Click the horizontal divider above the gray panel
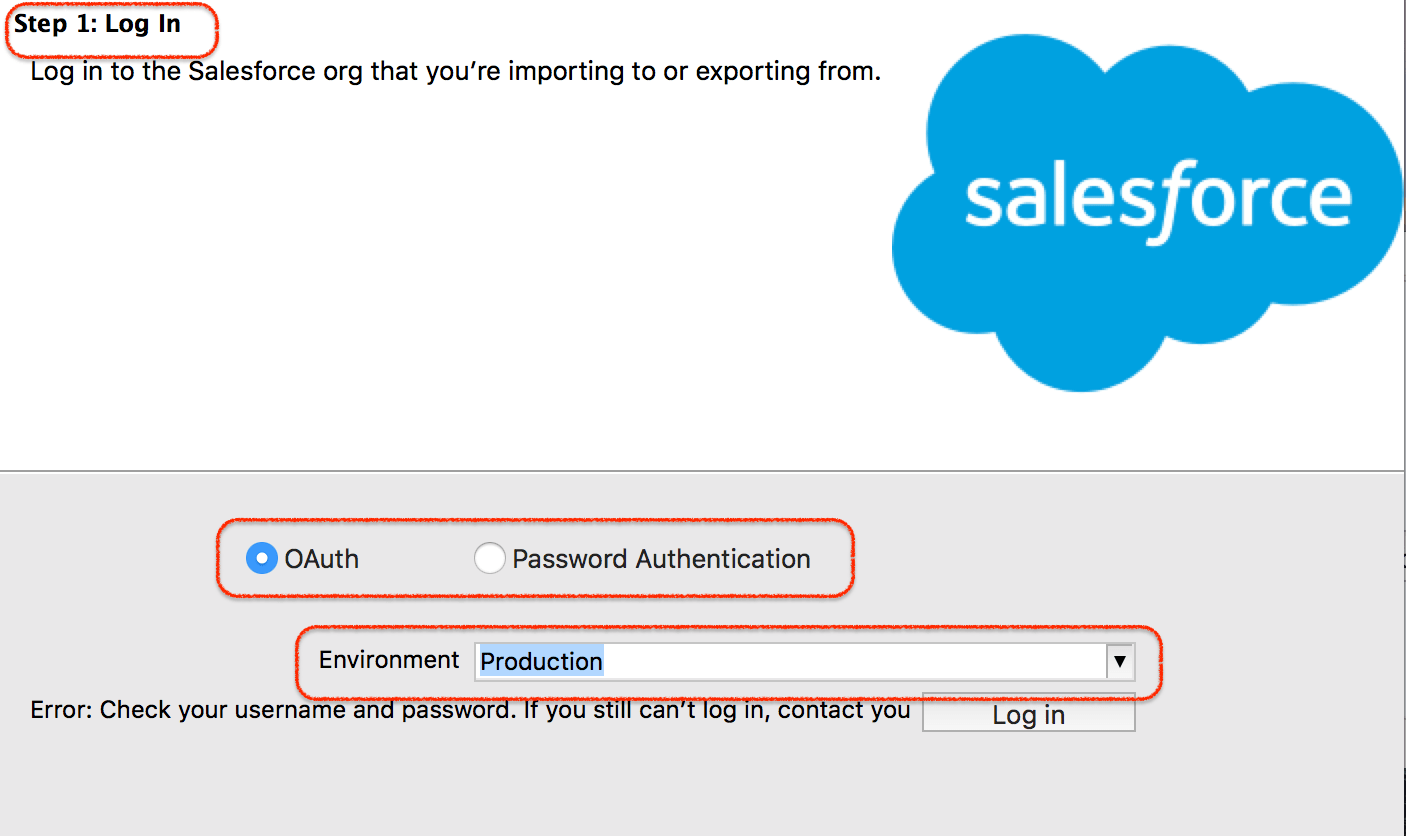Screen dimensions: 1406x836 [x=703, y=471]
